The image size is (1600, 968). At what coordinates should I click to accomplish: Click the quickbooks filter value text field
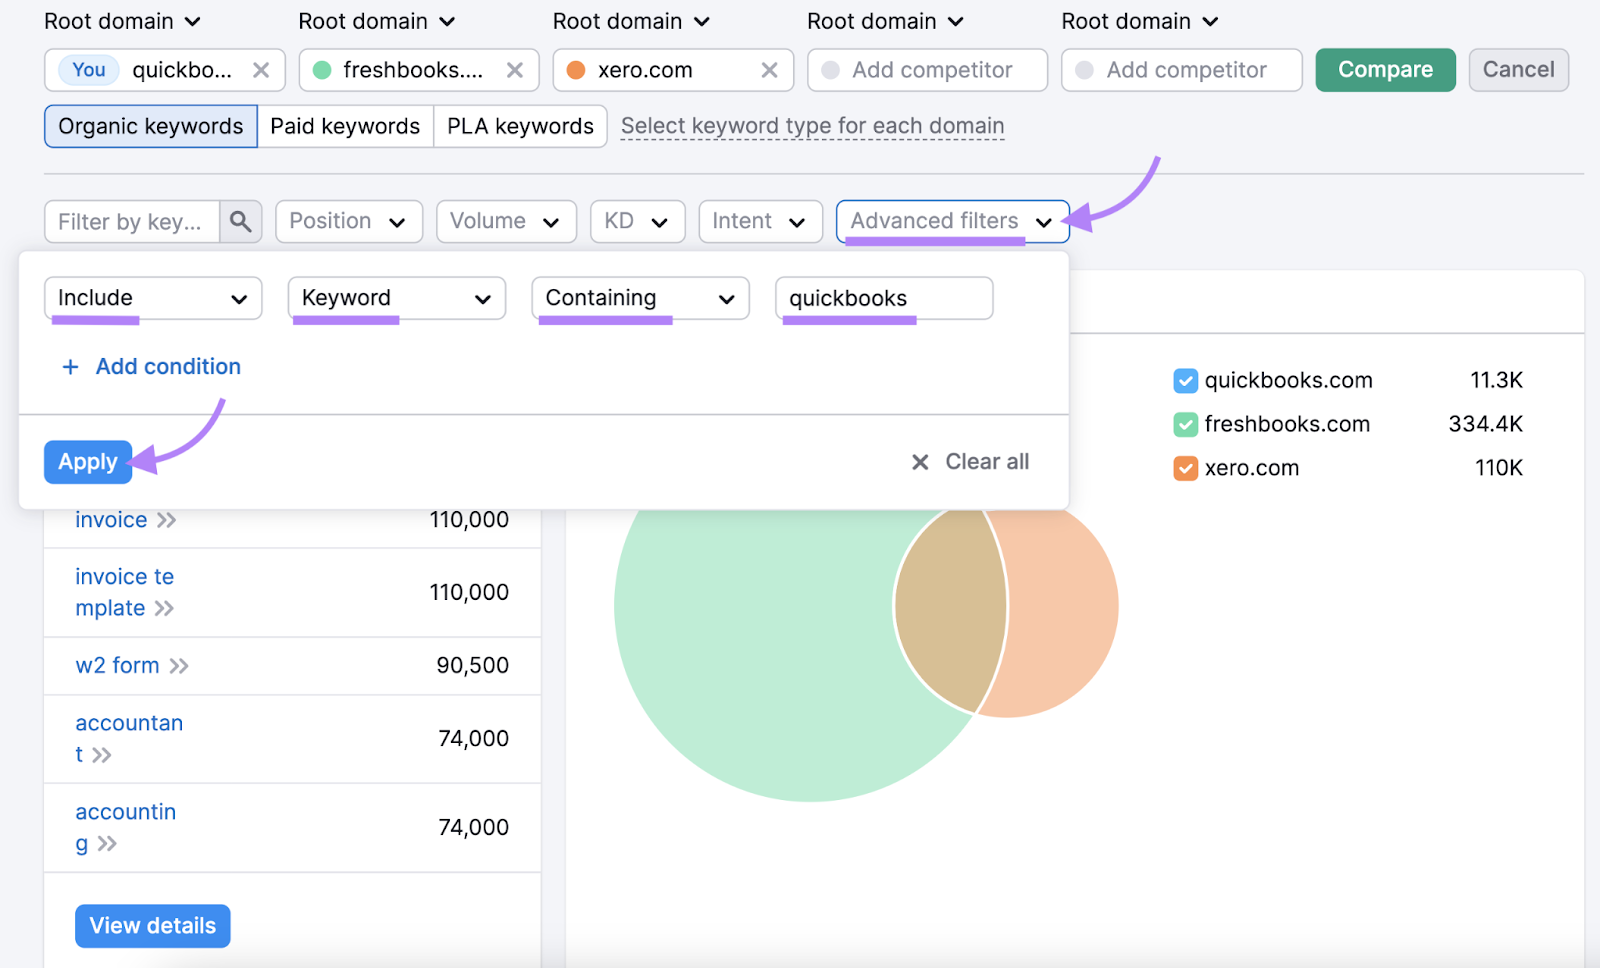click(x=883, y=298)
